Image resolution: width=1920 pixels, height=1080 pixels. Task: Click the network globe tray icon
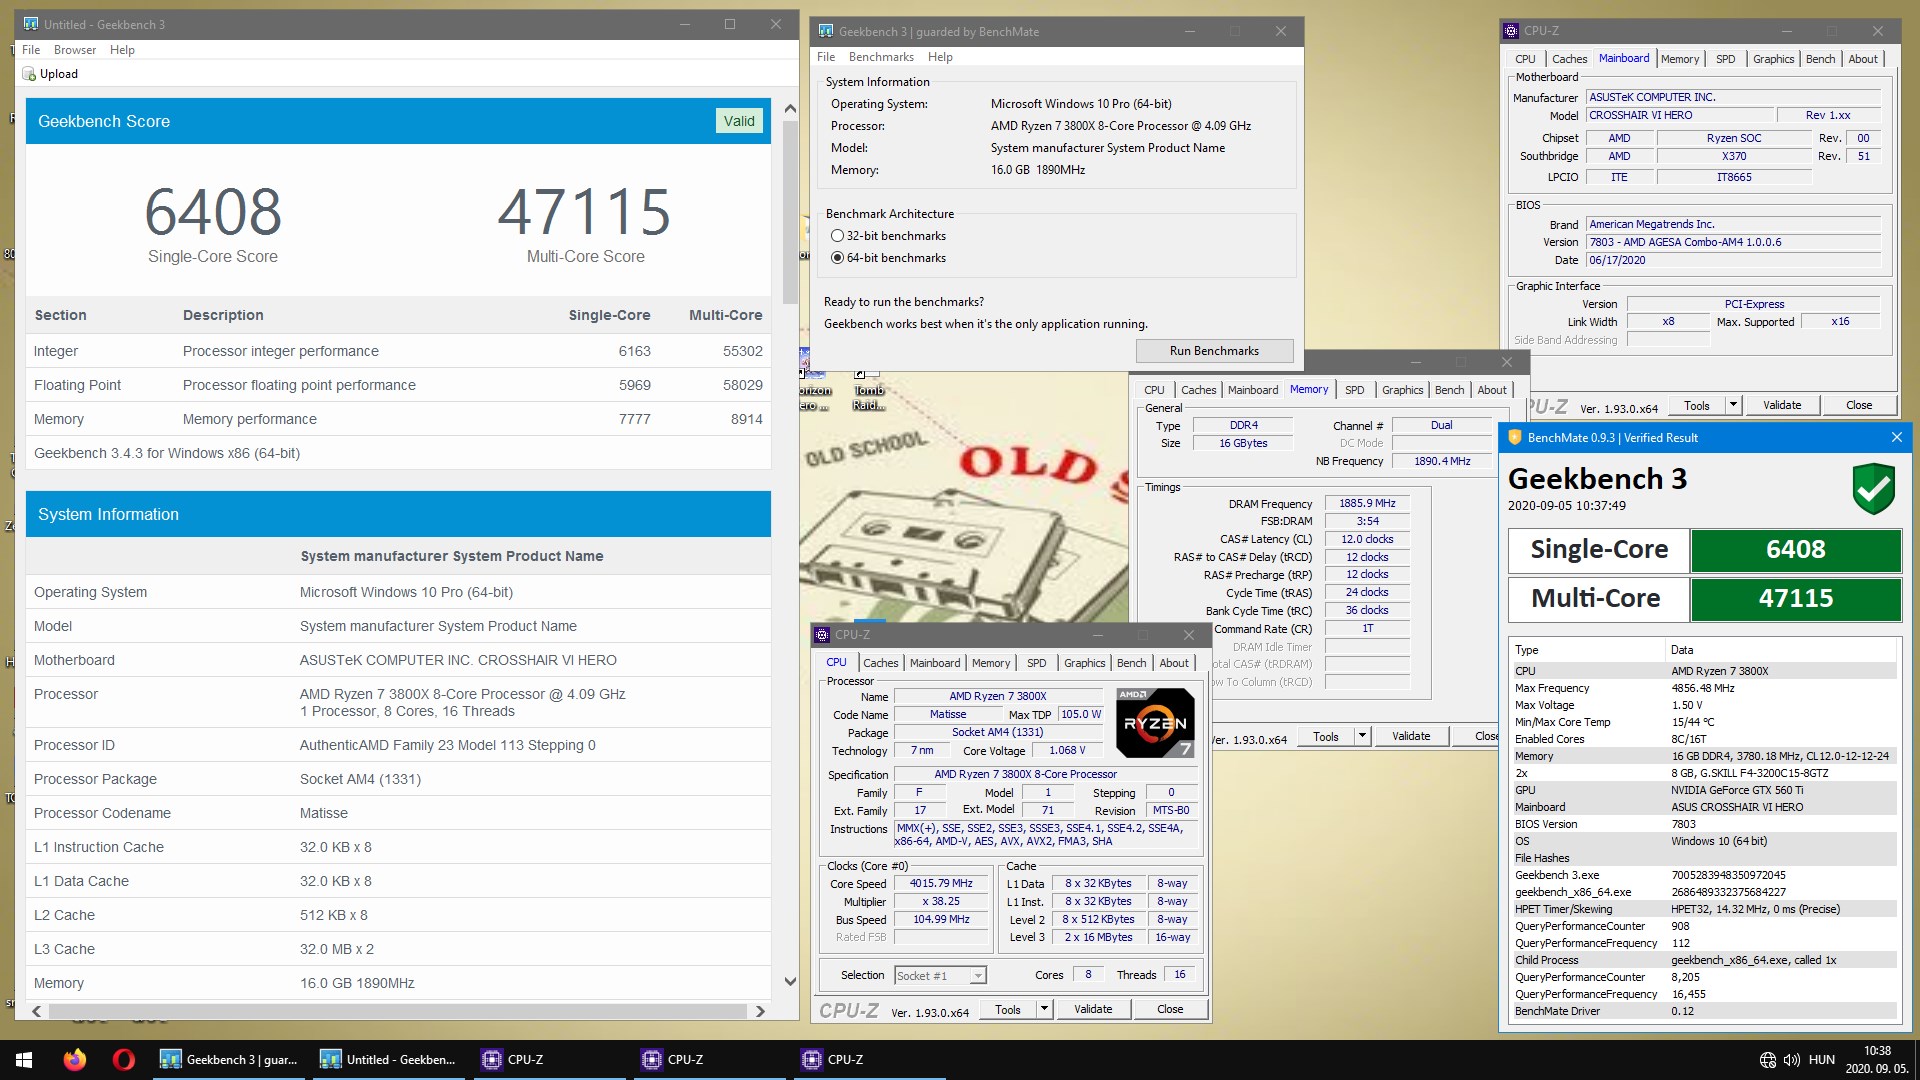point(1768,1060)
